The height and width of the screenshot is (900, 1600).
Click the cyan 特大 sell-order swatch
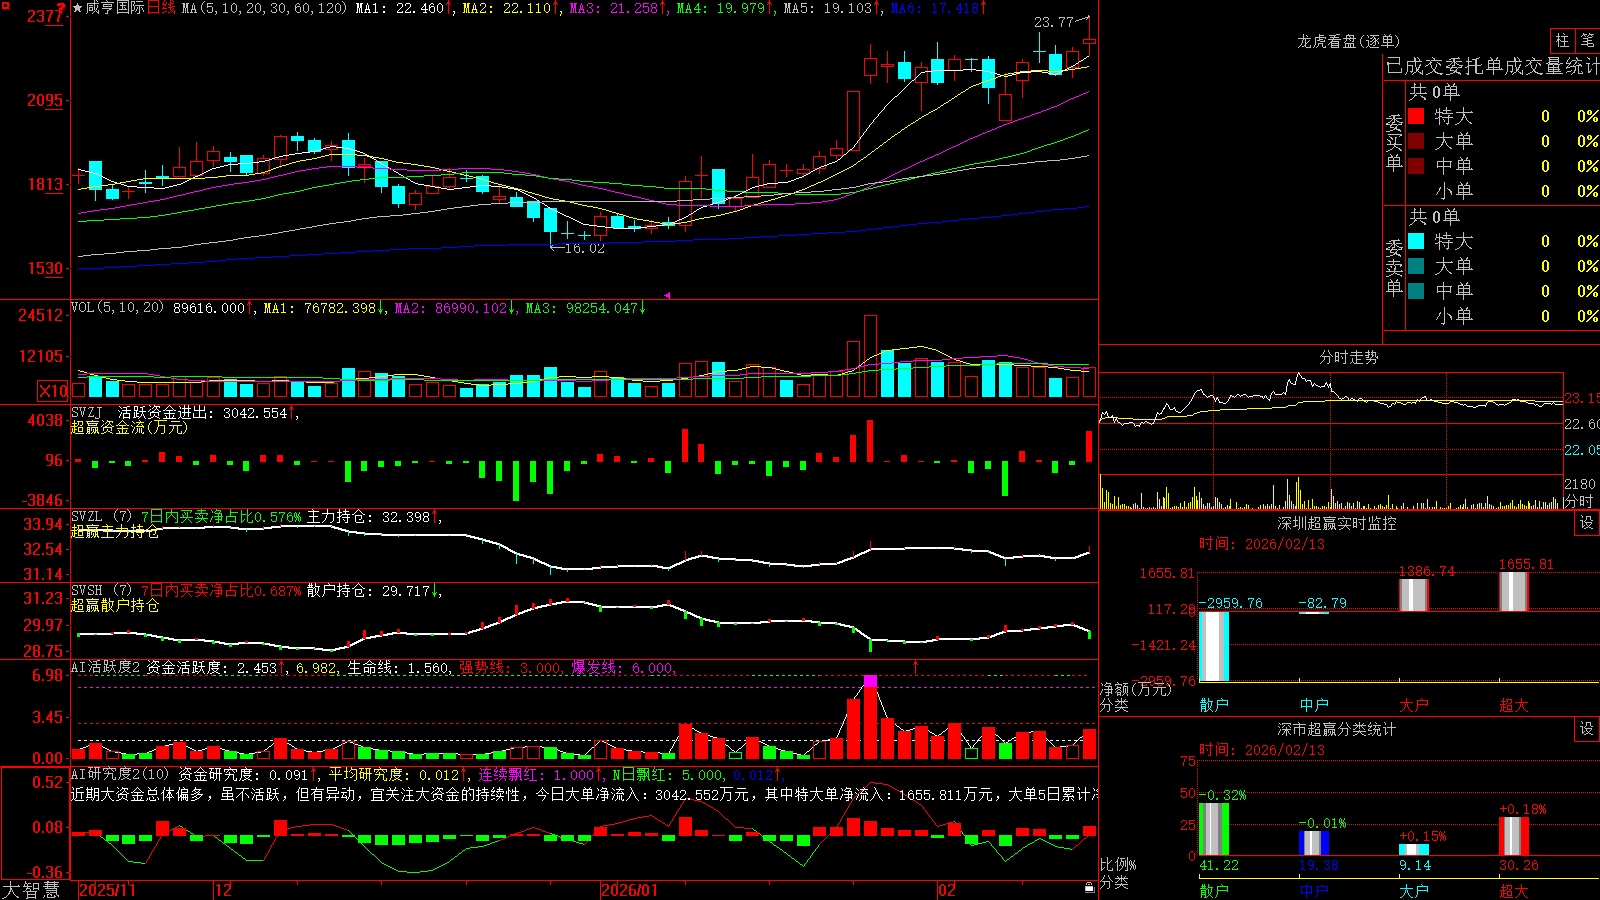[1416, 241]
